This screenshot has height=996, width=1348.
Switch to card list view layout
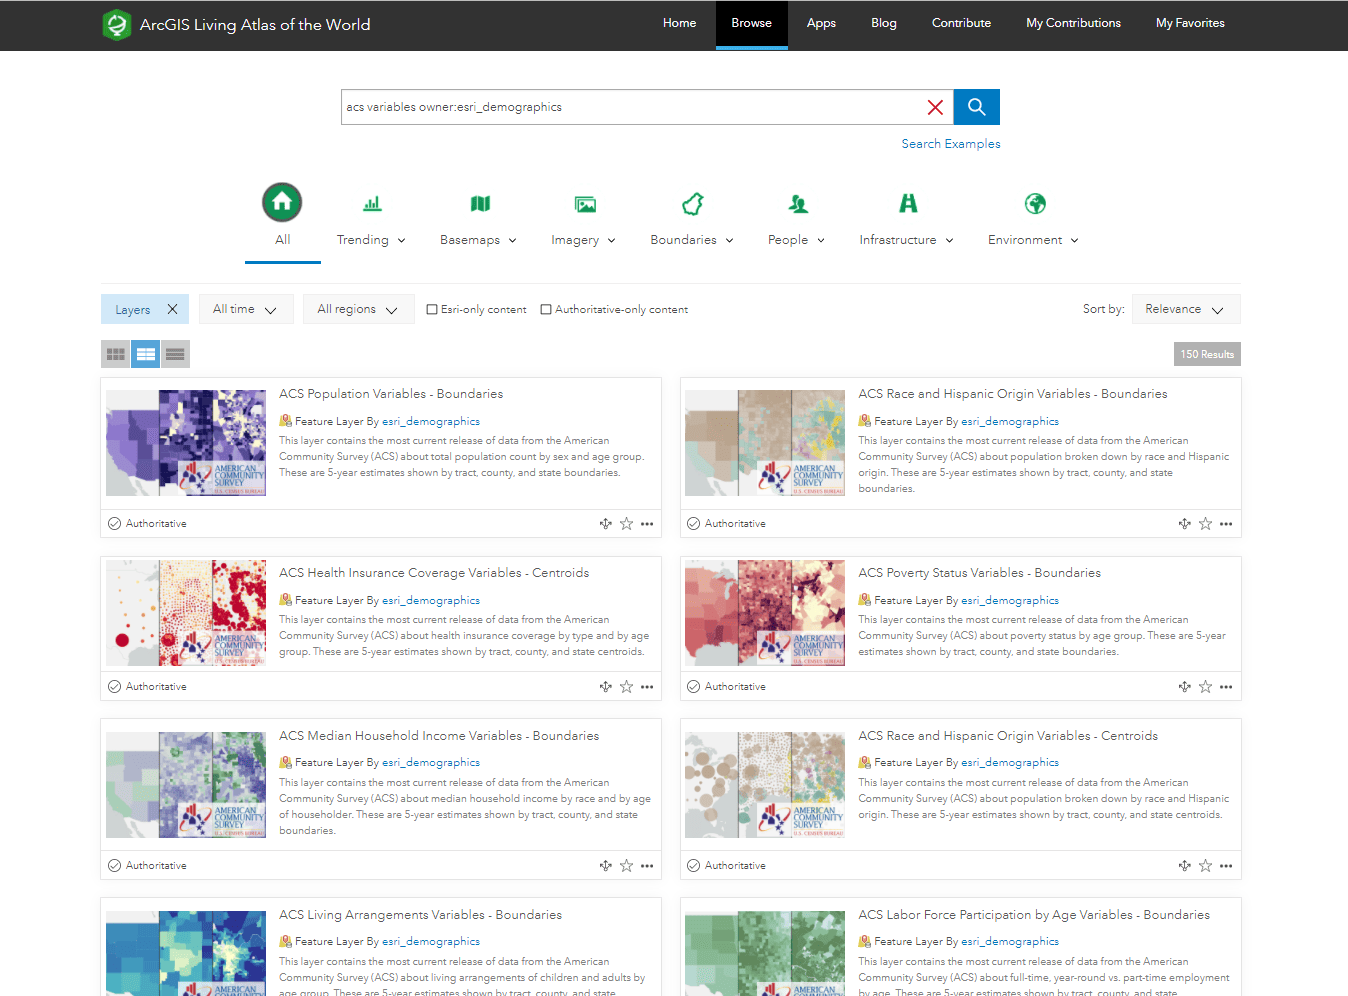[x=146, y=354]
